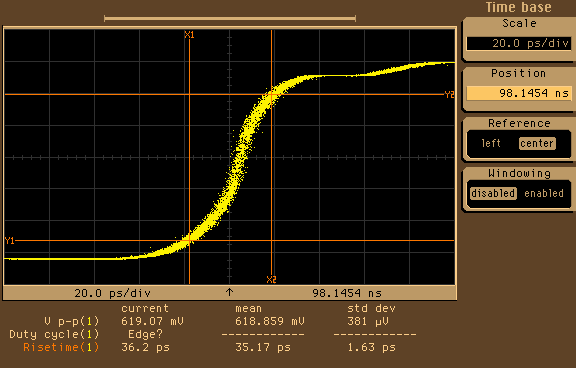Click the 20.0 ps/div readout below graph
The height and width of the screenshot is (368, 576).
pos(112,293)
